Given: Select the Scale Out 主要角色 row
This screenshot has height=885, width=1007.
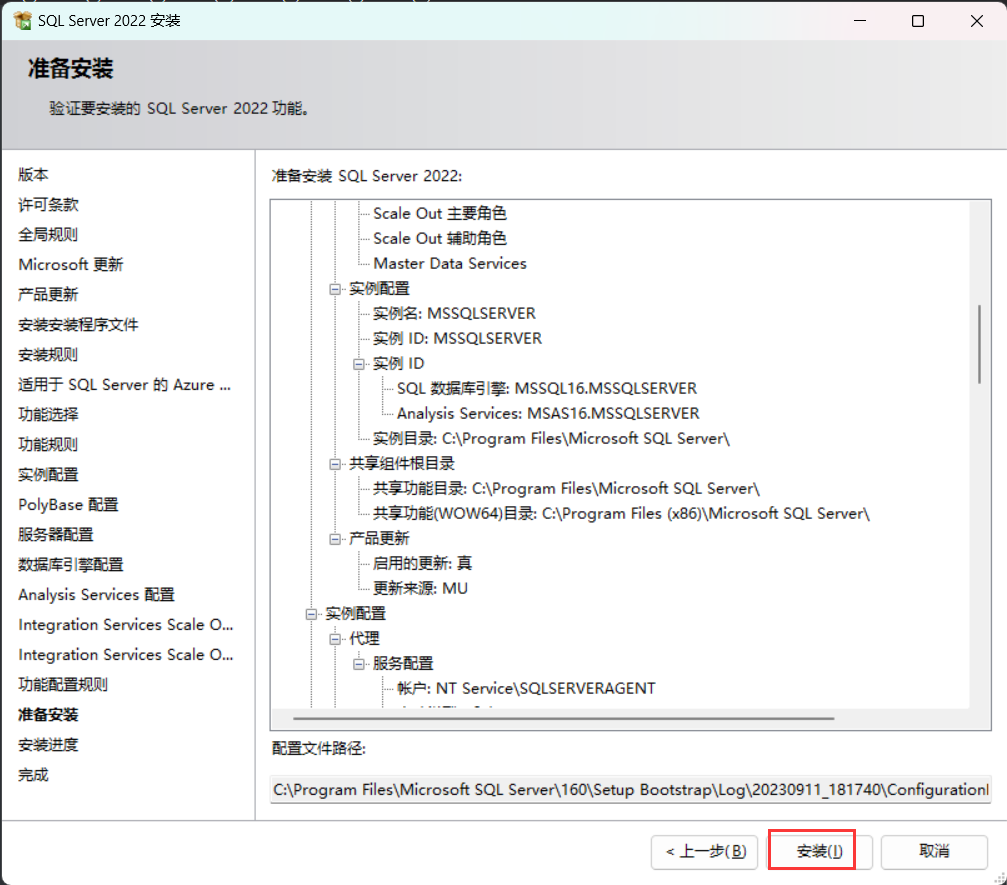Looking at the screenshot, I should click(440, 213).
